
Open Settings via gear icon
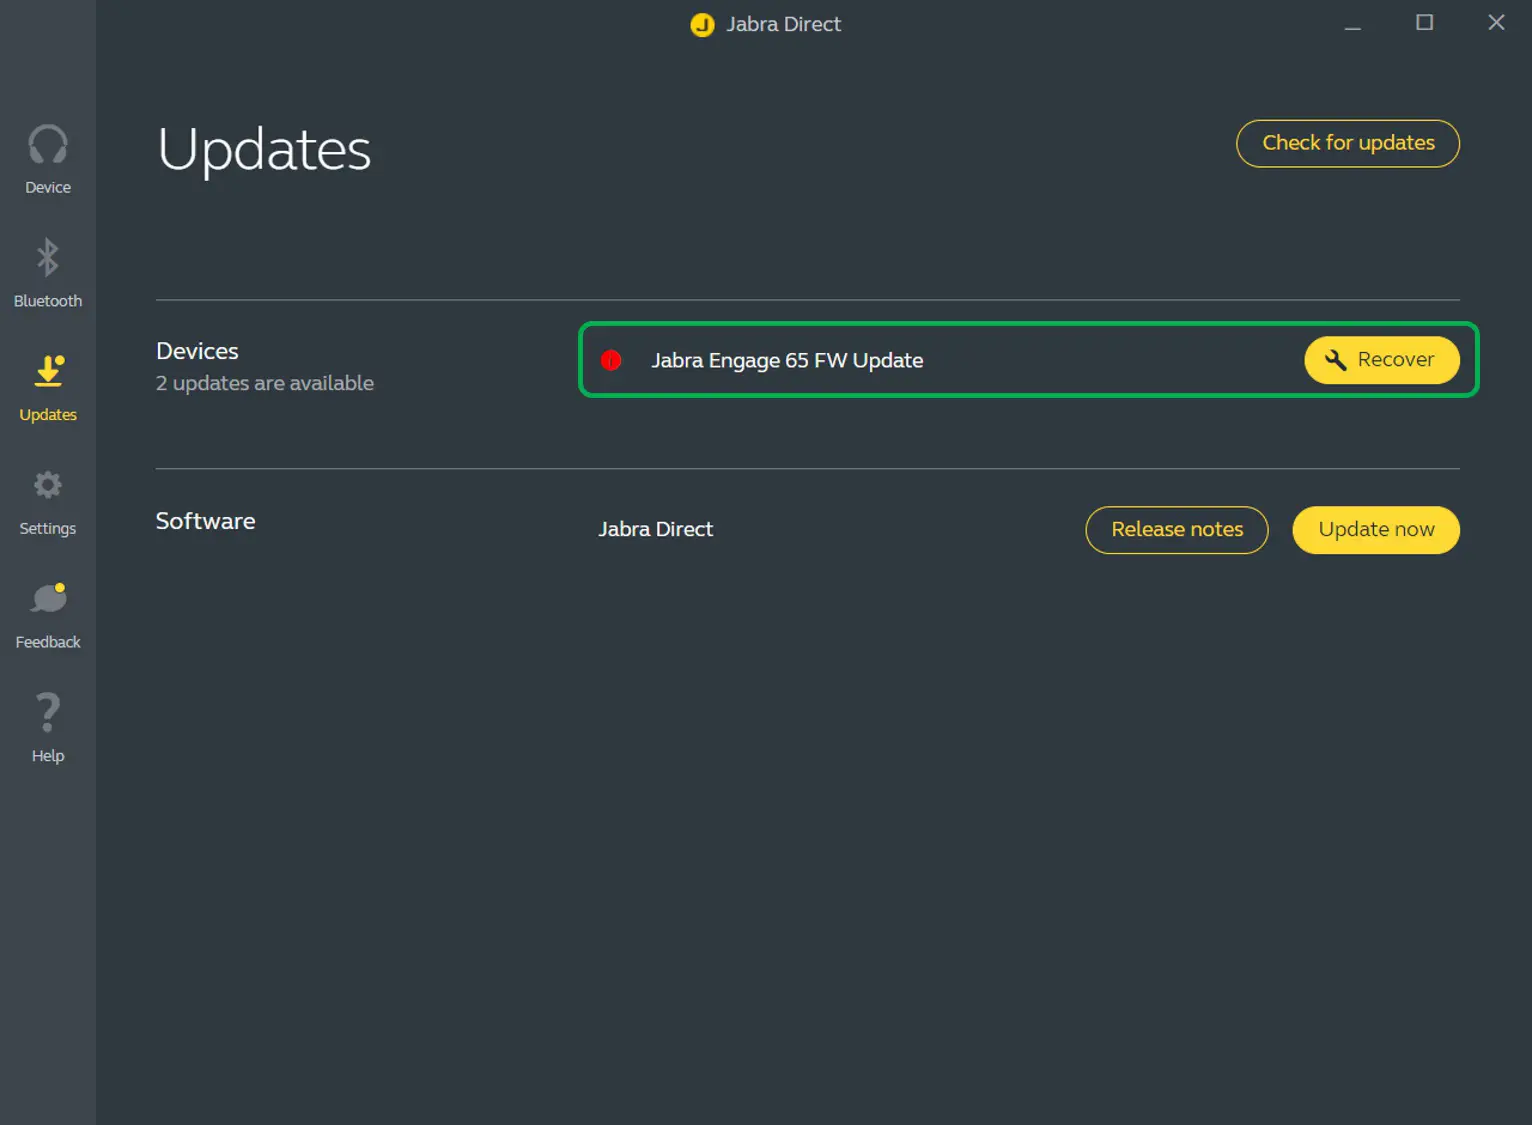(x=47, y=485)
